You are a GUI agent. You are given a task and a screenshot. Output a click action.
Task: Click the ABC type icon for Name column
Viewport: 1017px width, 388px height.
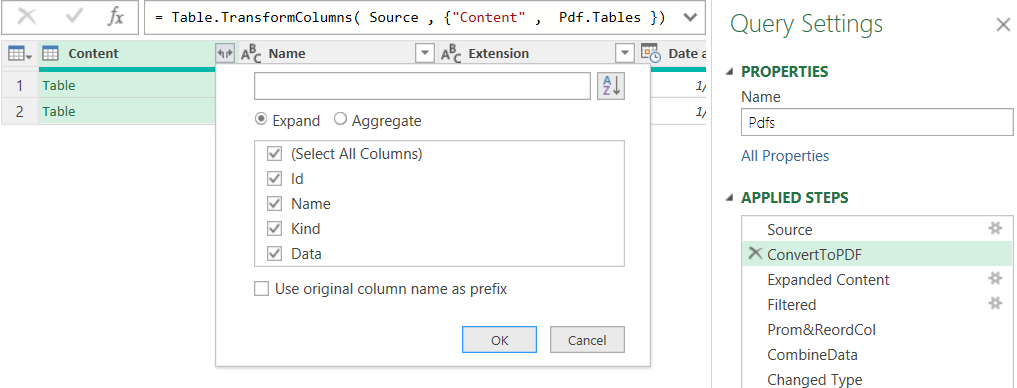tap(251, 54)
